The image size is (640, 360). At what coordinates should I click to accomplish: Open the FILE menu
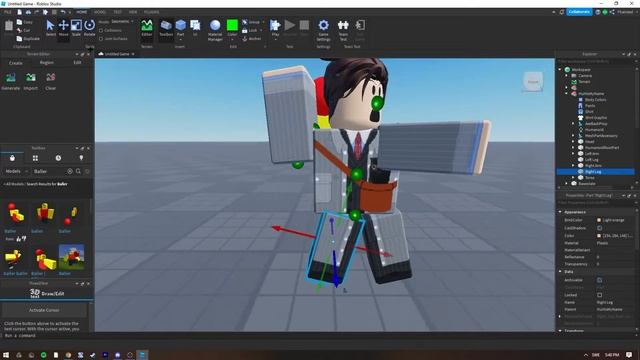(8, 12)
